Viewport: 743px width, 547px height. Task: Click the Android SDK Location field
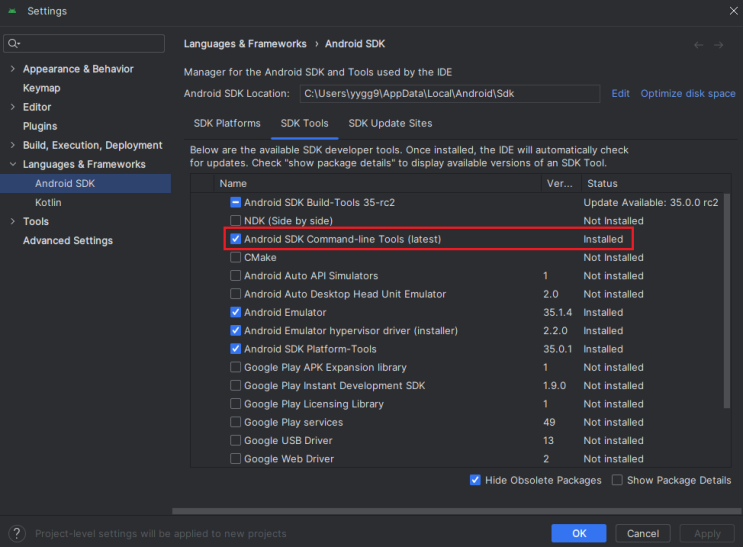point(450,93)
